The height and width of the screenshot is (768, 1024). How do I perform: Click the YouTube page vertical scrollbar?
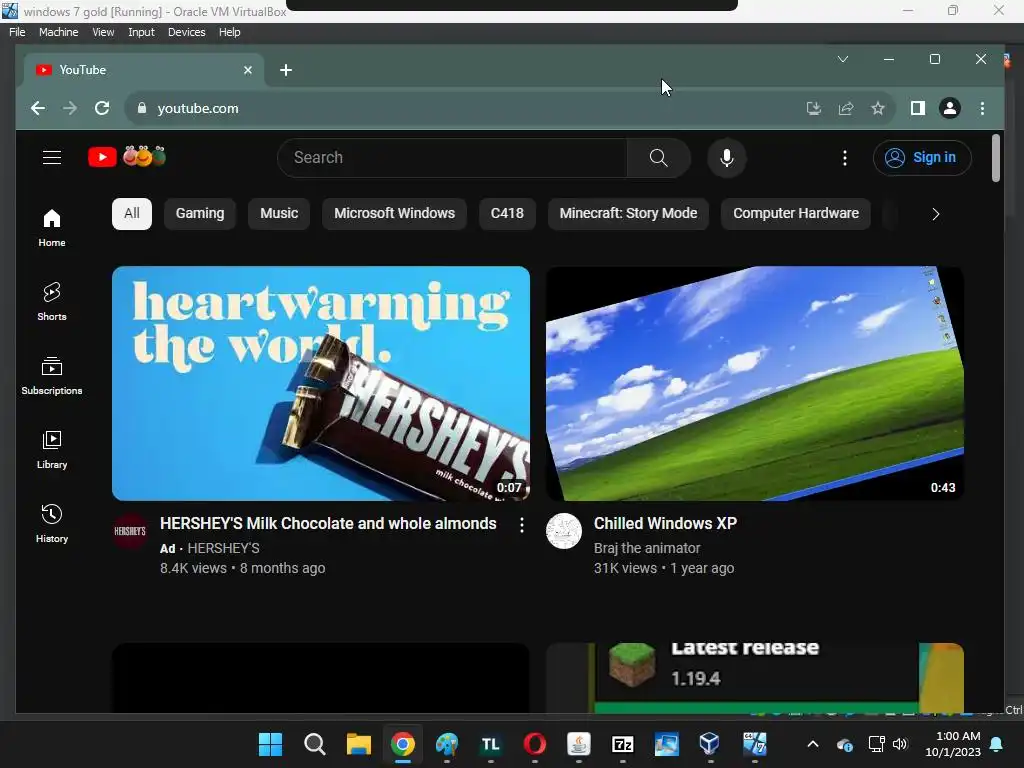click(996, 157)
